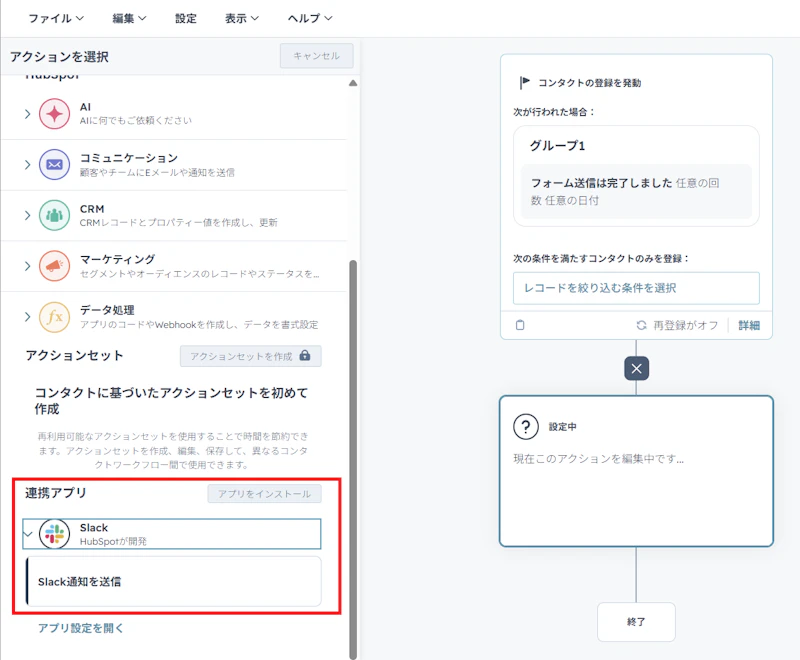
Task: Click the フォーム送信は完了しました condition
Action: (x=636, y=192)
